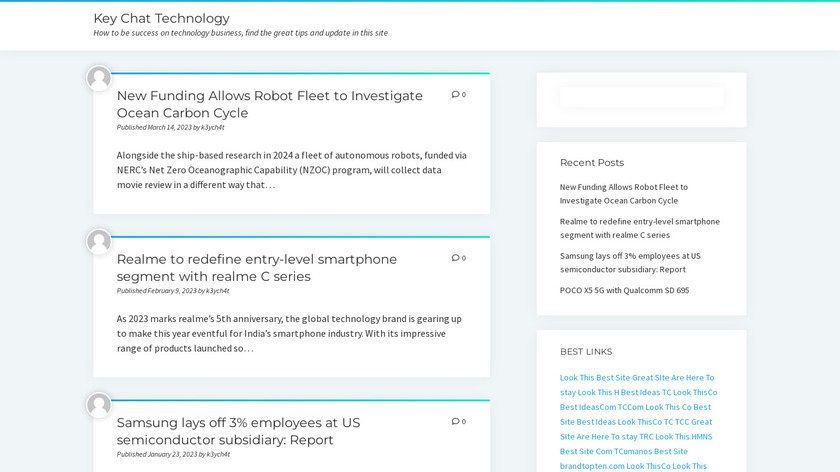
Task: Click author k3ych4t on the March 14 post
Action: click(x=213, y=128)
